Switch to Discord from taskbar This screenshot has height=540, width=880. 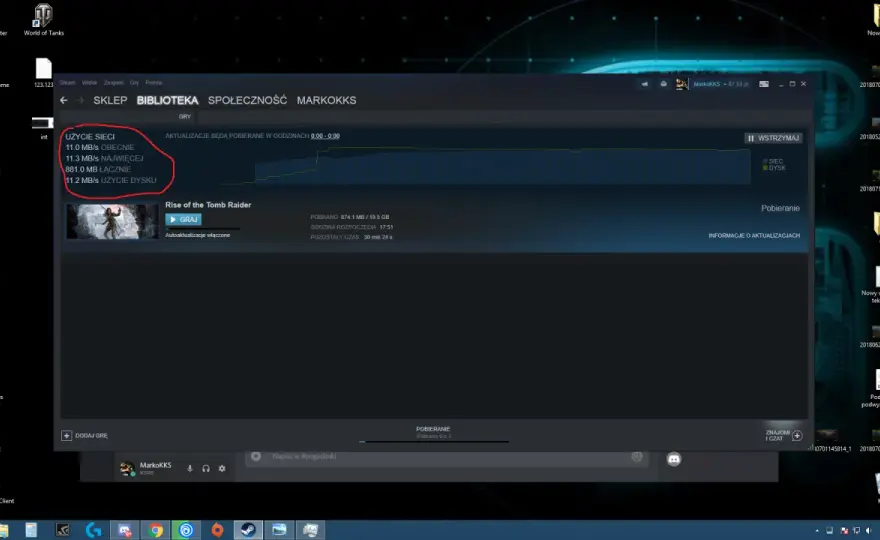point(124,529)
